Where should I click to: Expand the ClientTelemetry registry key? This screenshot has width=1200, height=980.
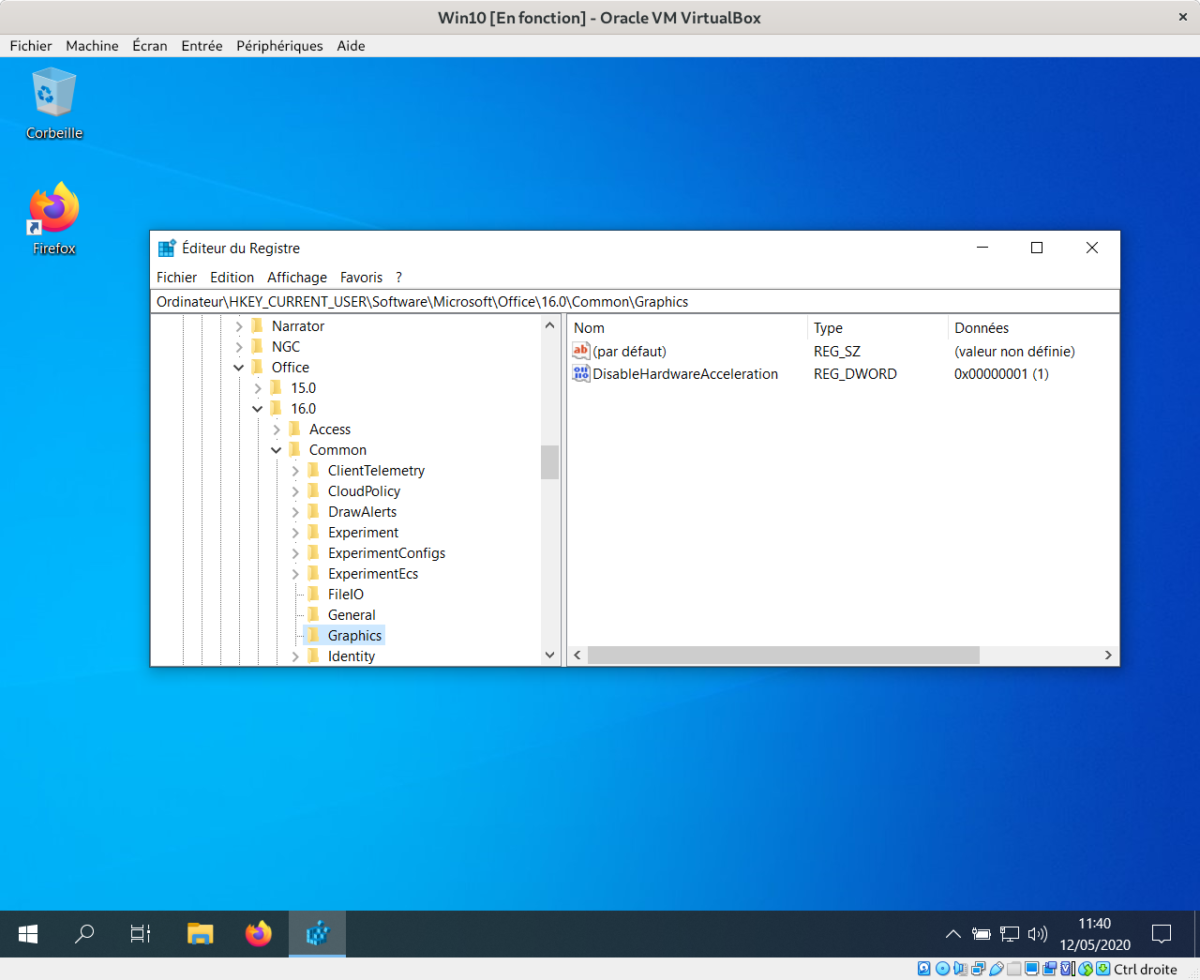tap(294, 470)
